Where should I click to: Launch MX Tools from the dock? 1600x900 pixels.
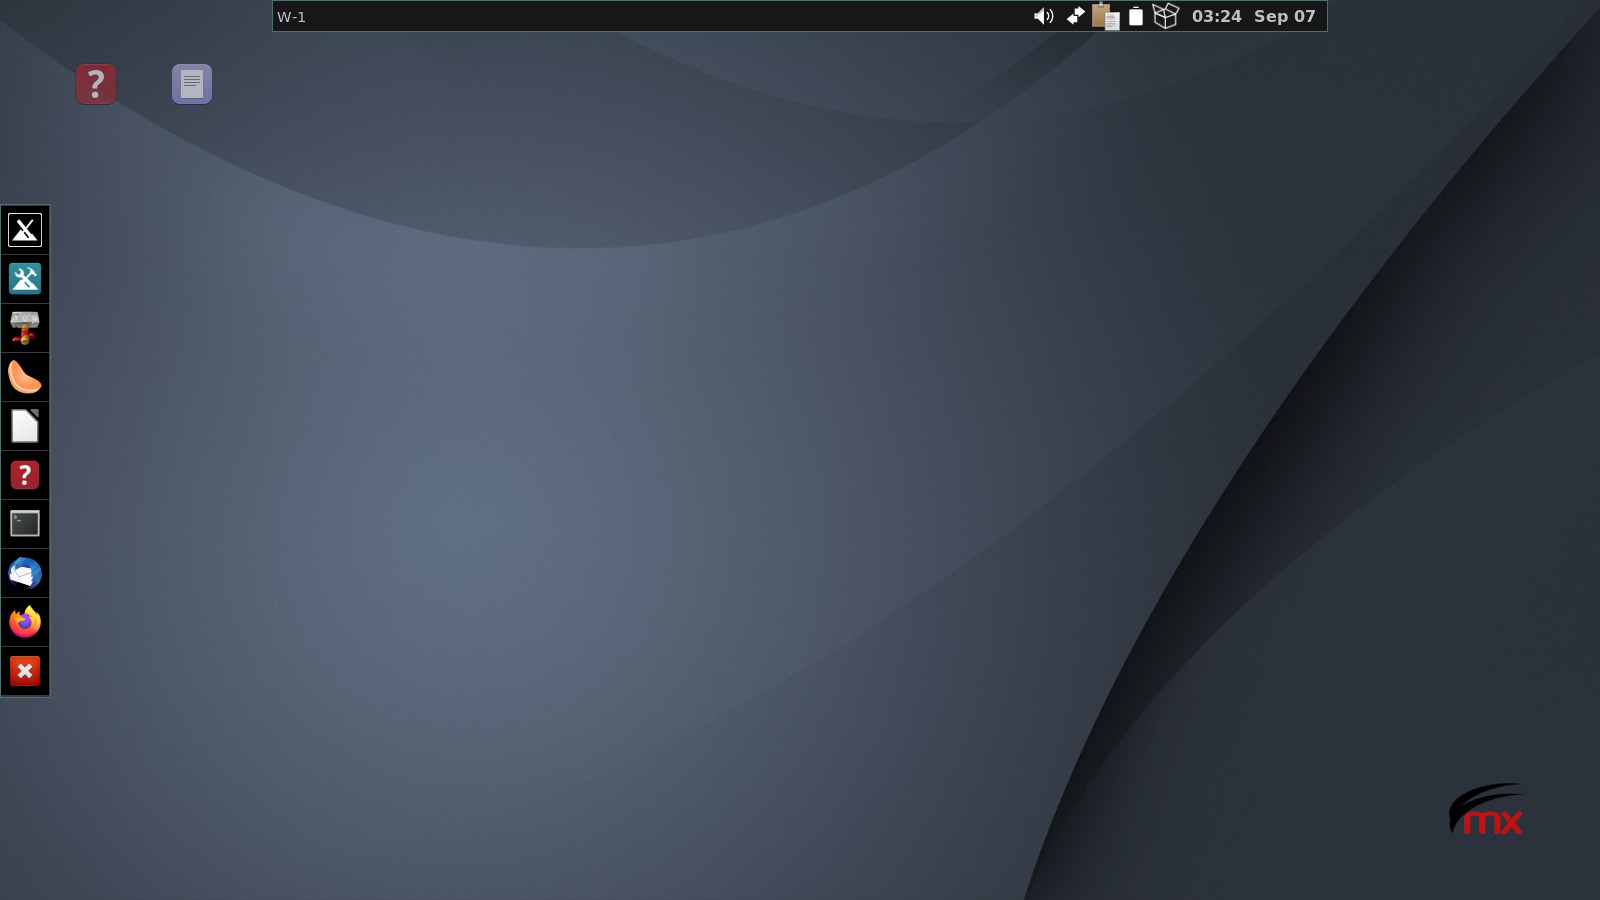(x=25, y=279)
